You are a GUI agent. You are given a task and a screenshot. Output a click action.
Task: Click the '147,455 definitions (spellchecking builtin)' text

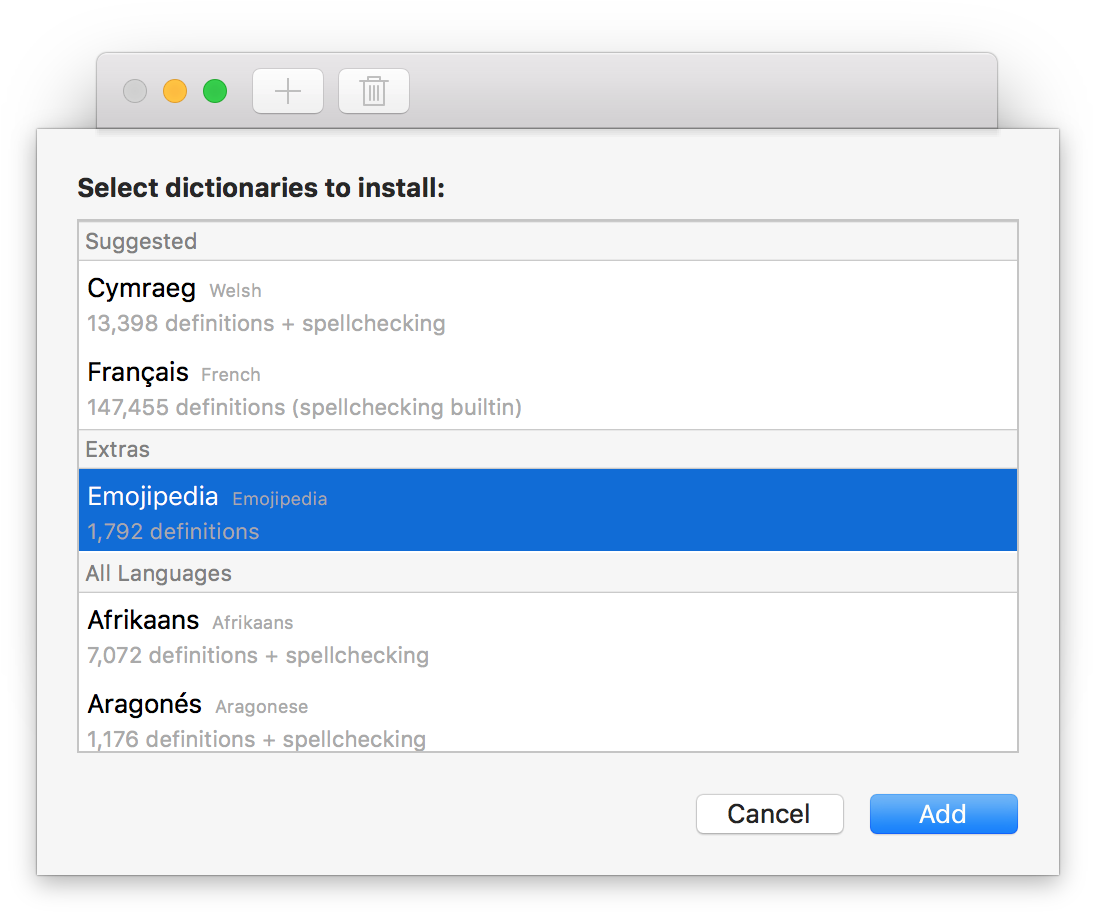[x=305, y=407]
